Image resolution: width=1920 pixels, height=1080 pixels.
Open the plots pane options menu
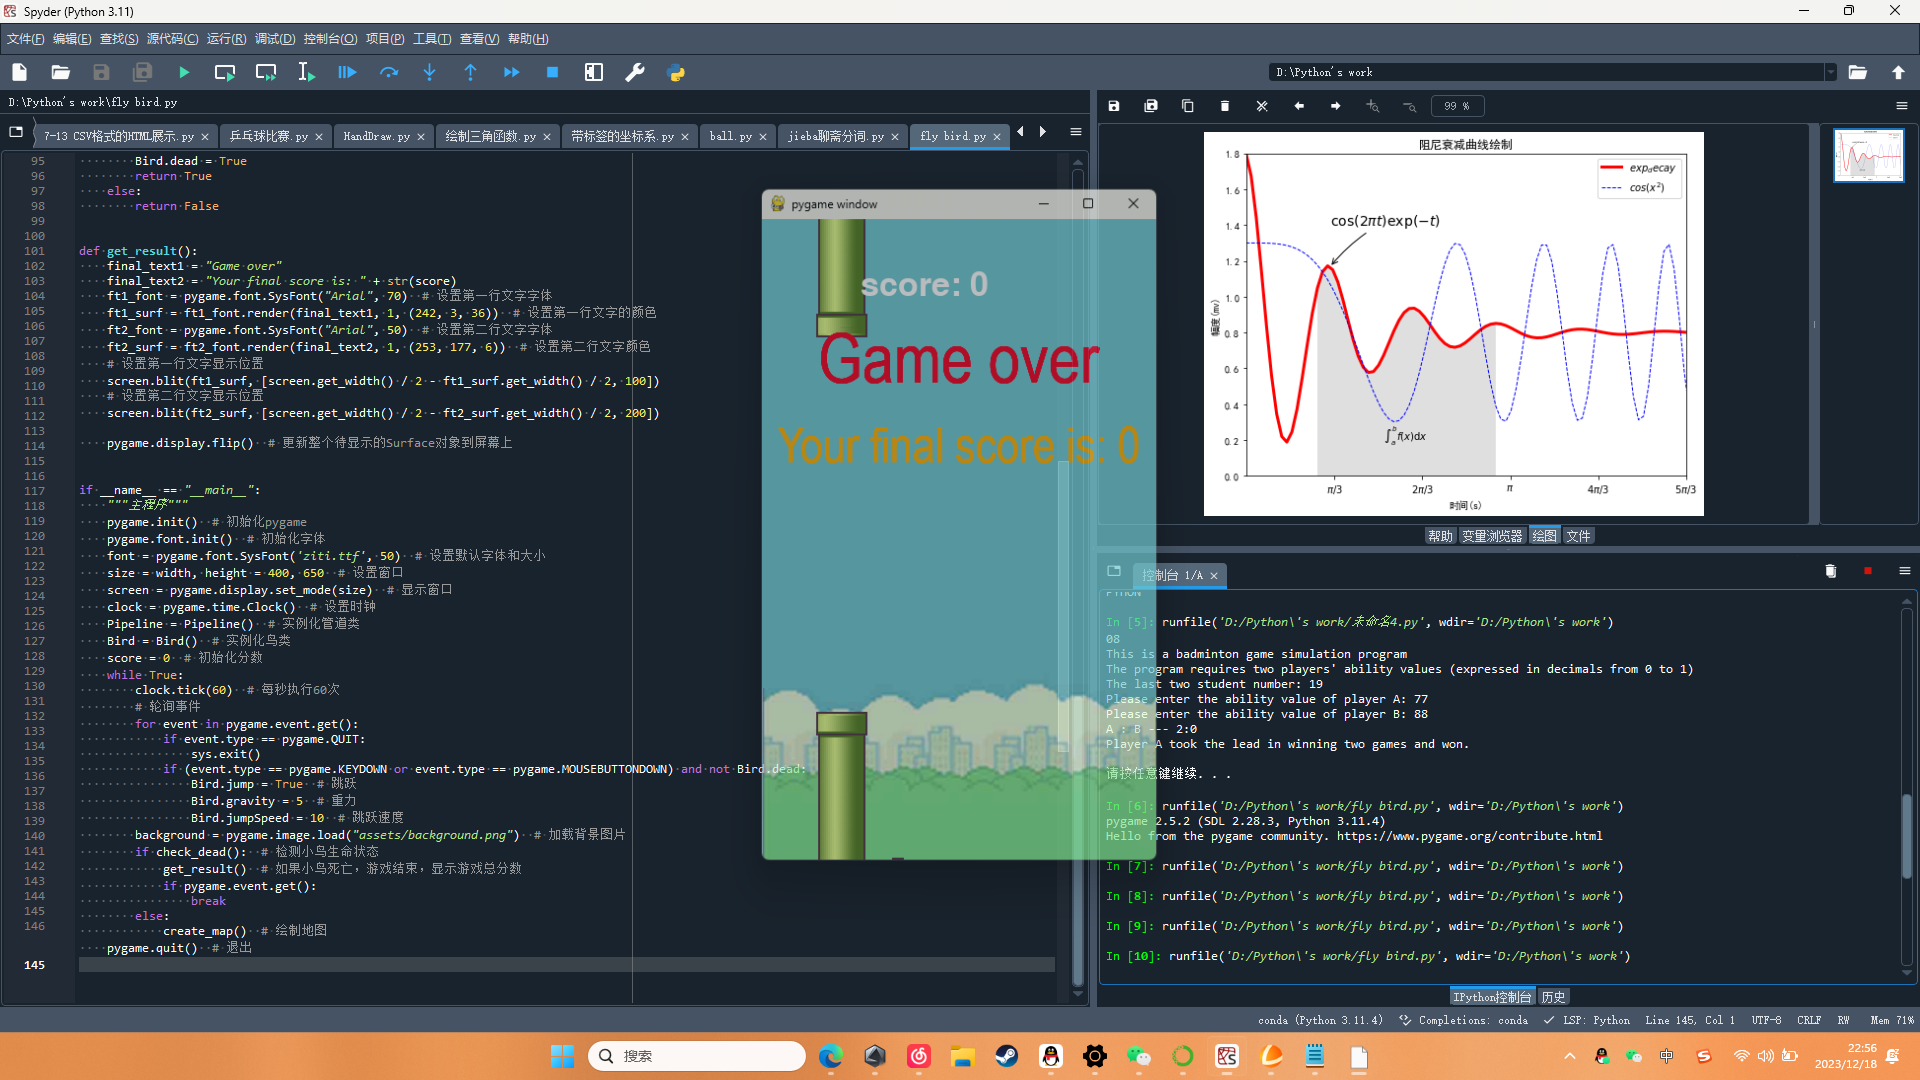(x=1902, y=106)
